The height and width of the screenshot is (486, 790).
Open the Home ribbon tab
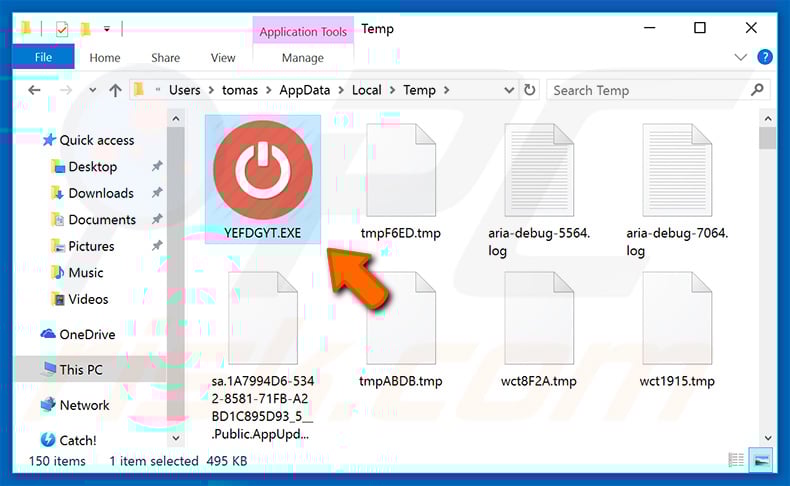coord(105,58)
